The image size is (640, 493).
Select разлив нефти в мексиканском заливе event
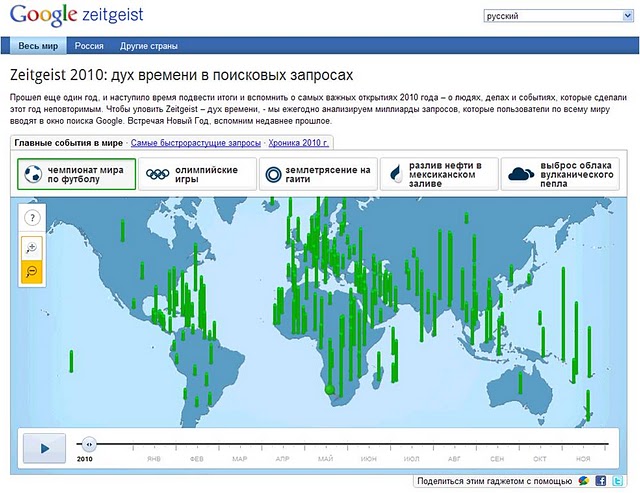pyautogui.click(x=439, y=174)
